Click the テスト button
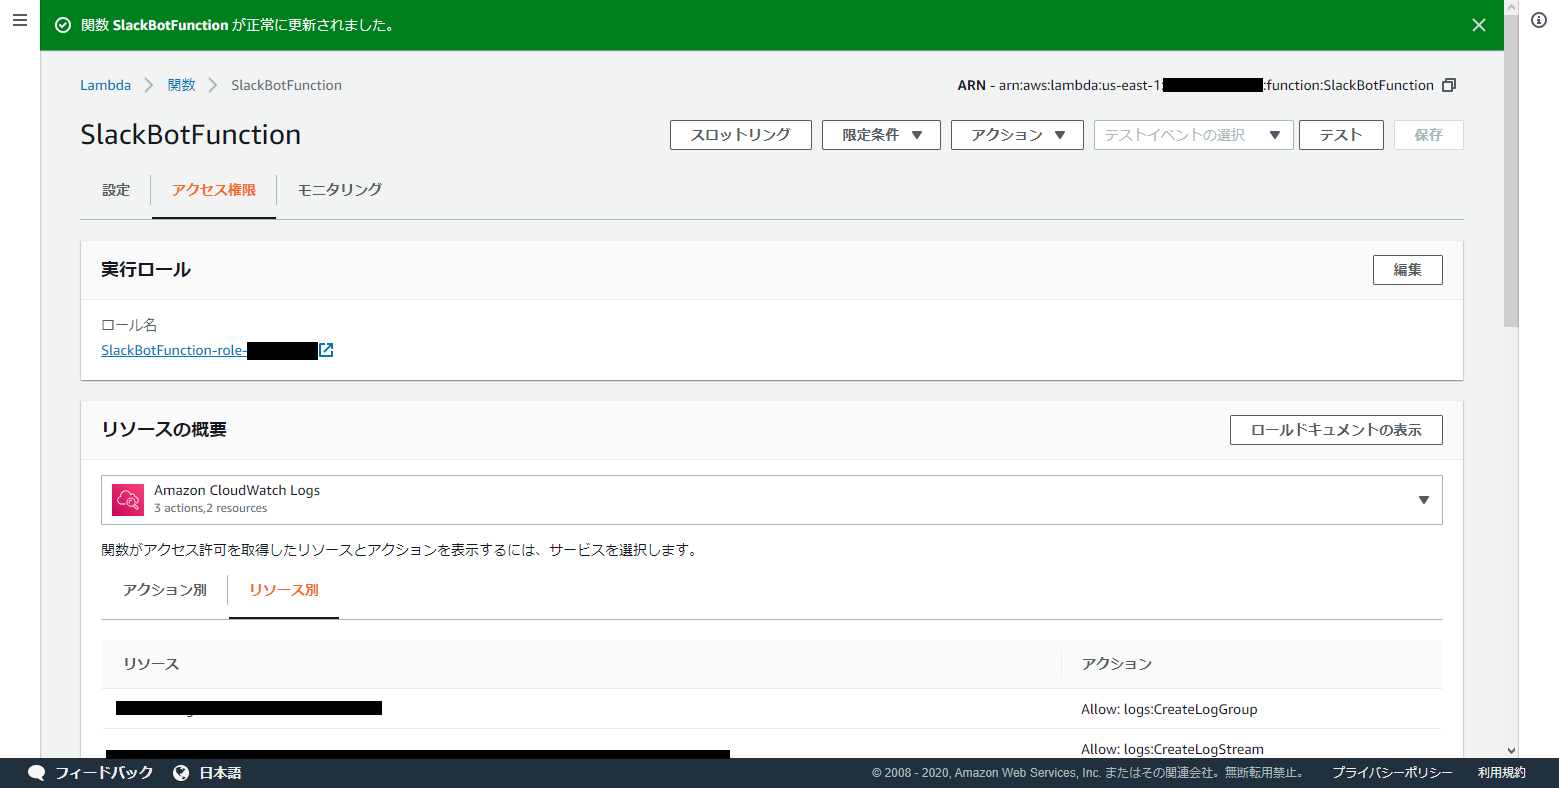Image resolution: width=1559 pixels, height=788 pixels. point(1341,135)
